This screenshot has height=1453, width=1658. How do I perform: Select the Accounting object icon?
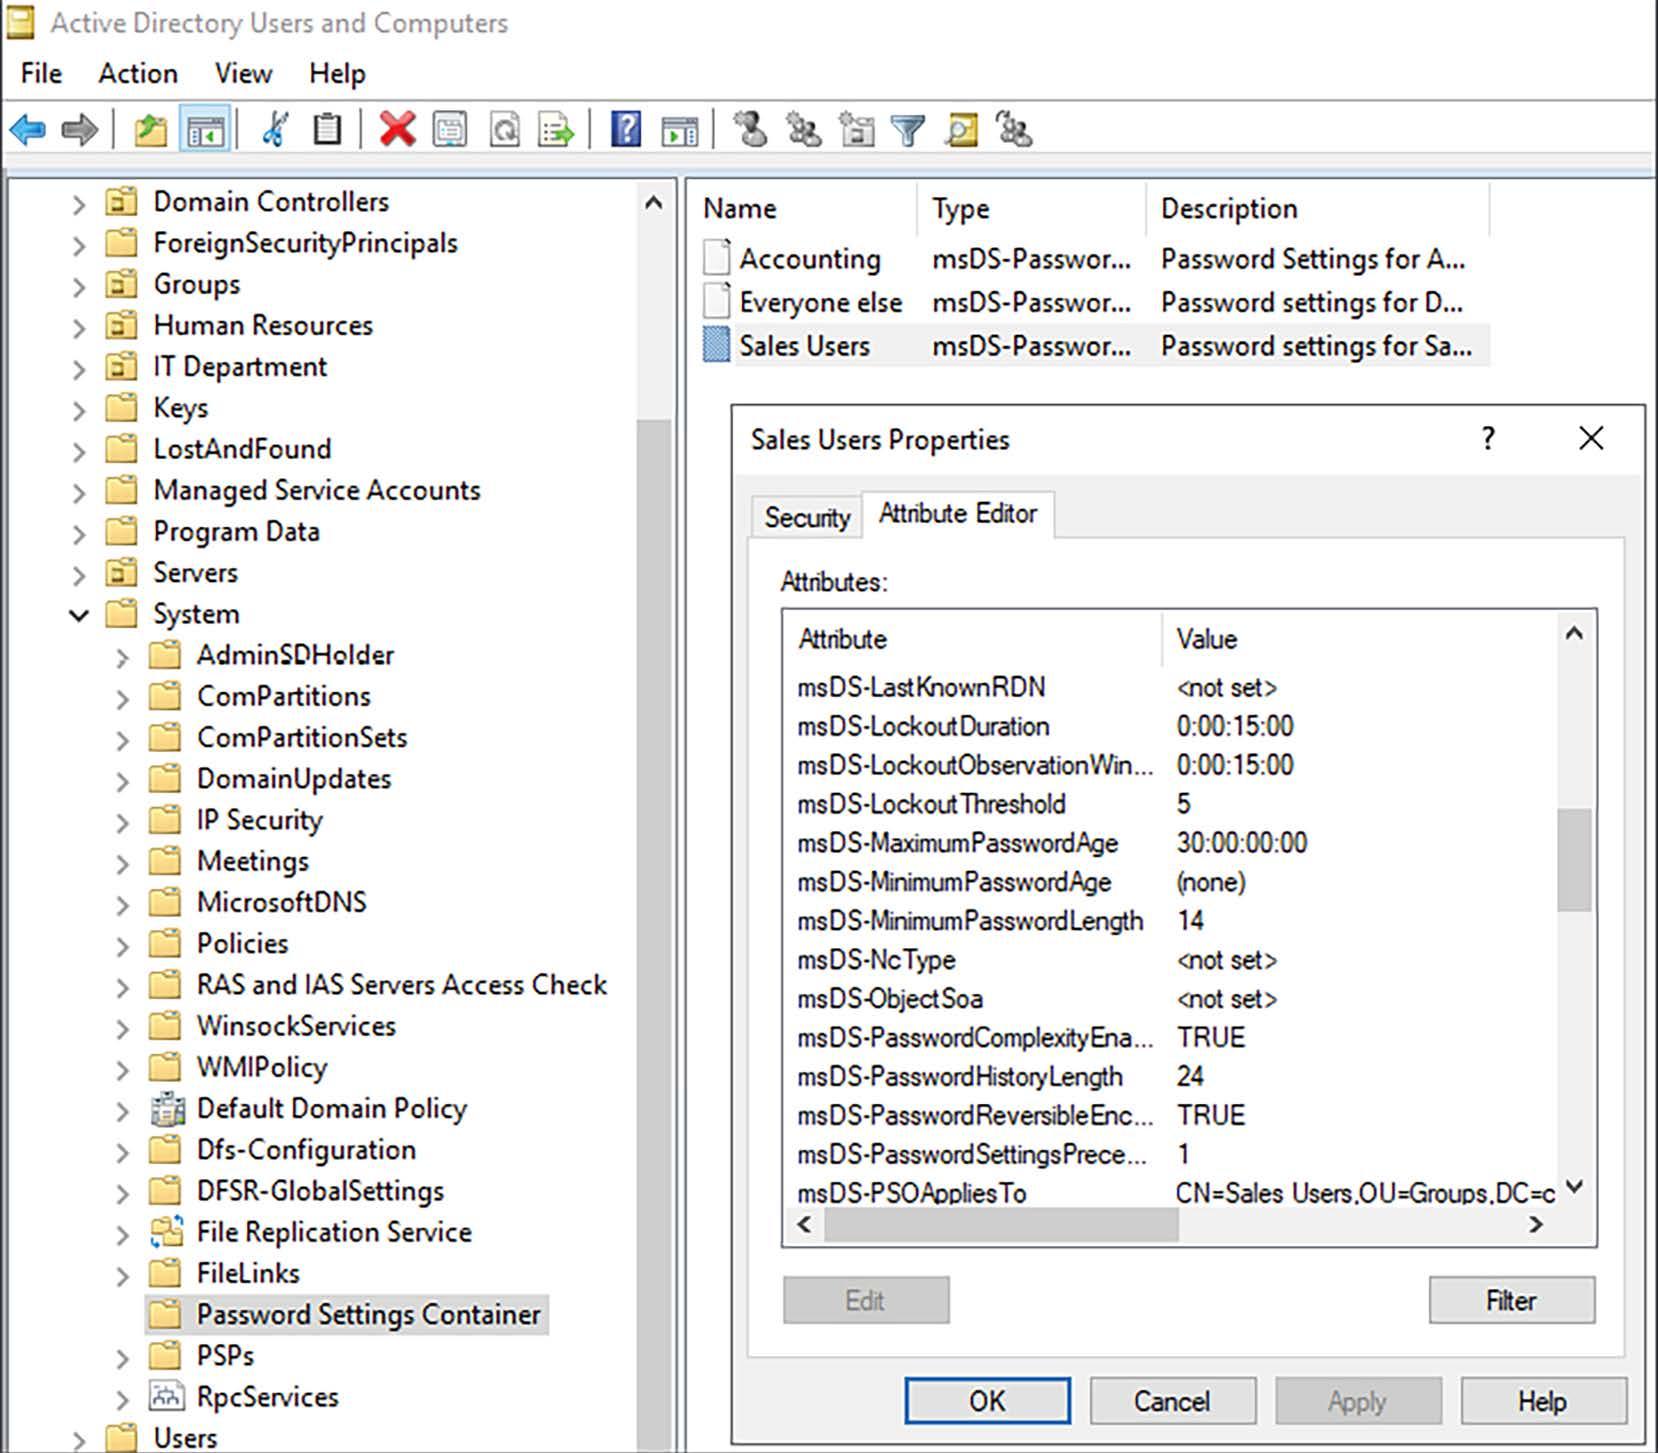(716, 258)
